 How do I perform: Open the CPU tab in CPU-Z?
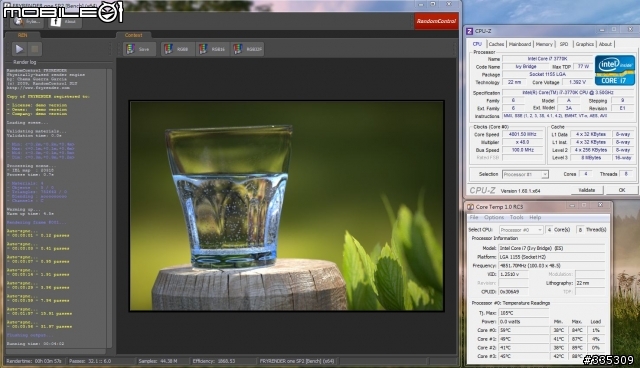pyautogui.click(x=477, y=44)
